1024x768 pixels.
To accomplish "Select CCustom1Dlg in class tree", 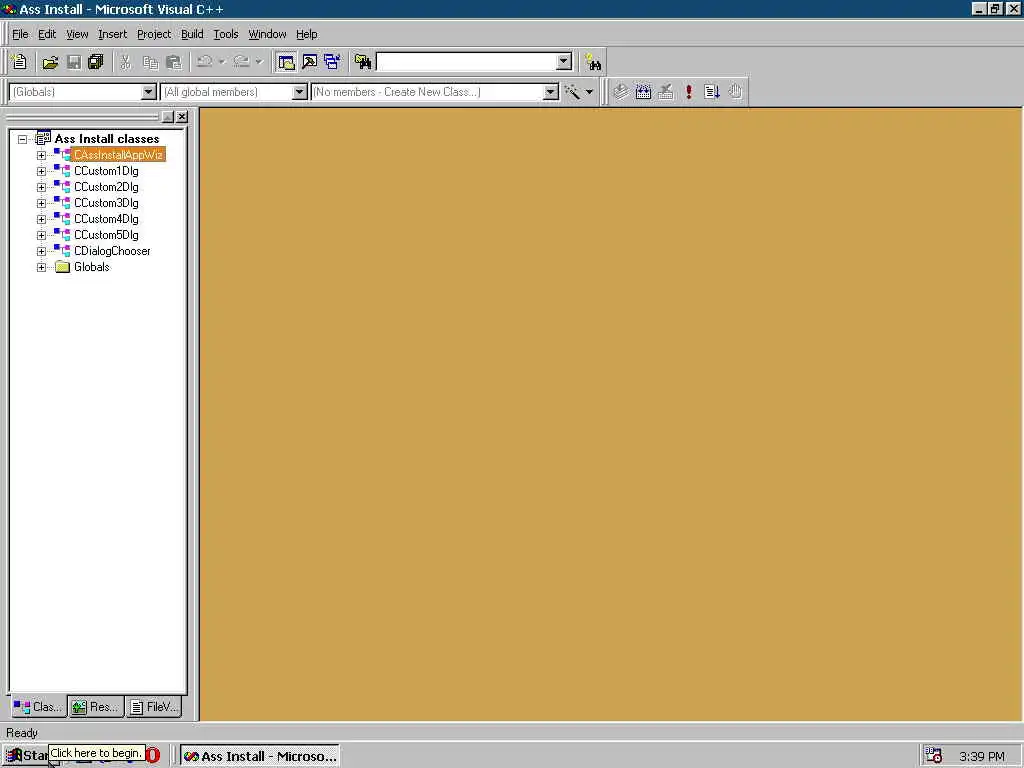I will point(106,171).
